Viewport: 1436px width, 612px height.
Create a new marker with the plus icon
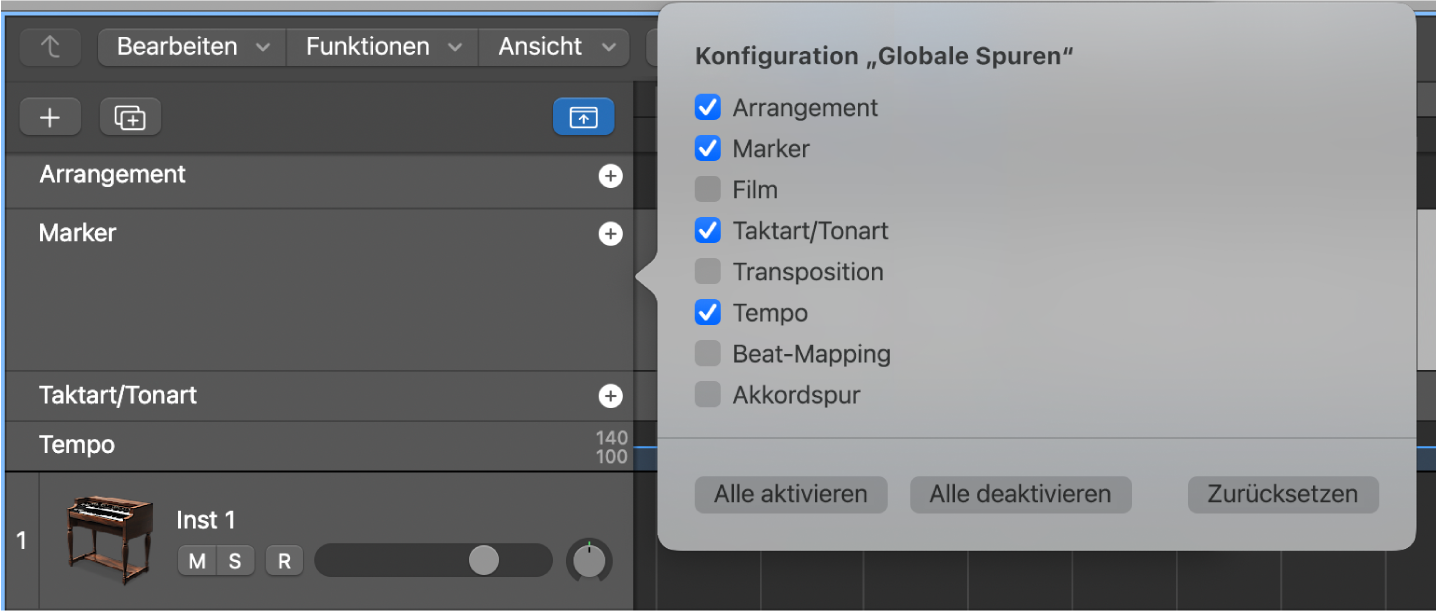[x=610, y=233]
